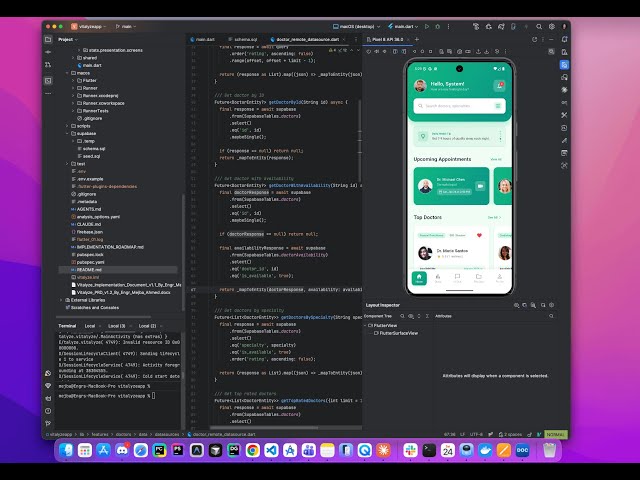Open the main branch dropdown
This screenshot has height=480, width=640.
[x=126, y=27]
